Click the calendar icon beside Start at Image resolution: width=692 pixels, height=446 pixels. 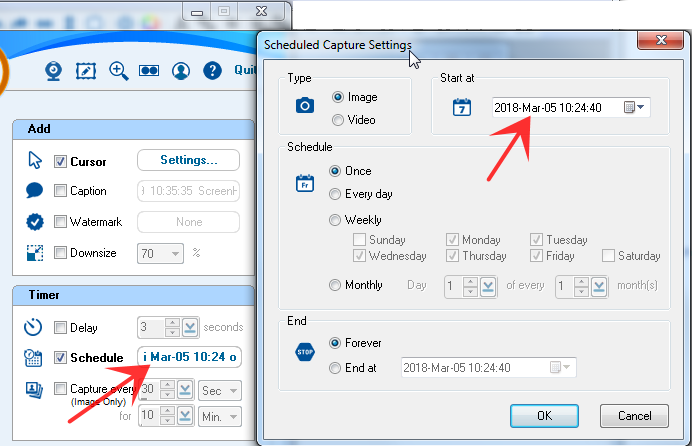click(x=461, y=107)
